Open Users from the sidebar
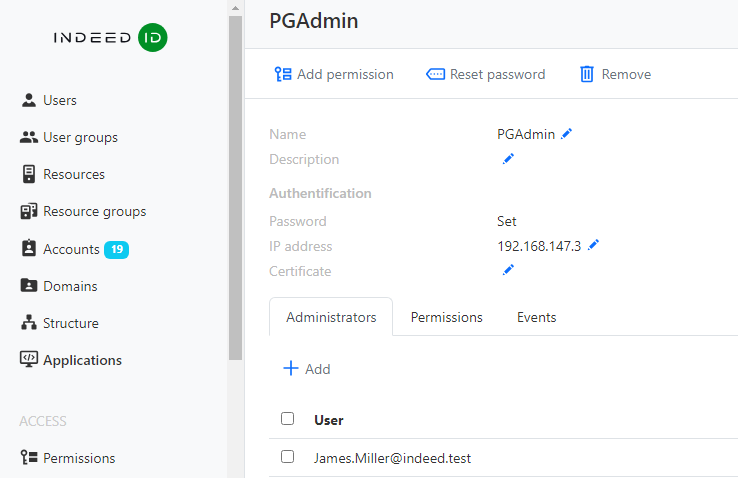 (x=59, y=100)
